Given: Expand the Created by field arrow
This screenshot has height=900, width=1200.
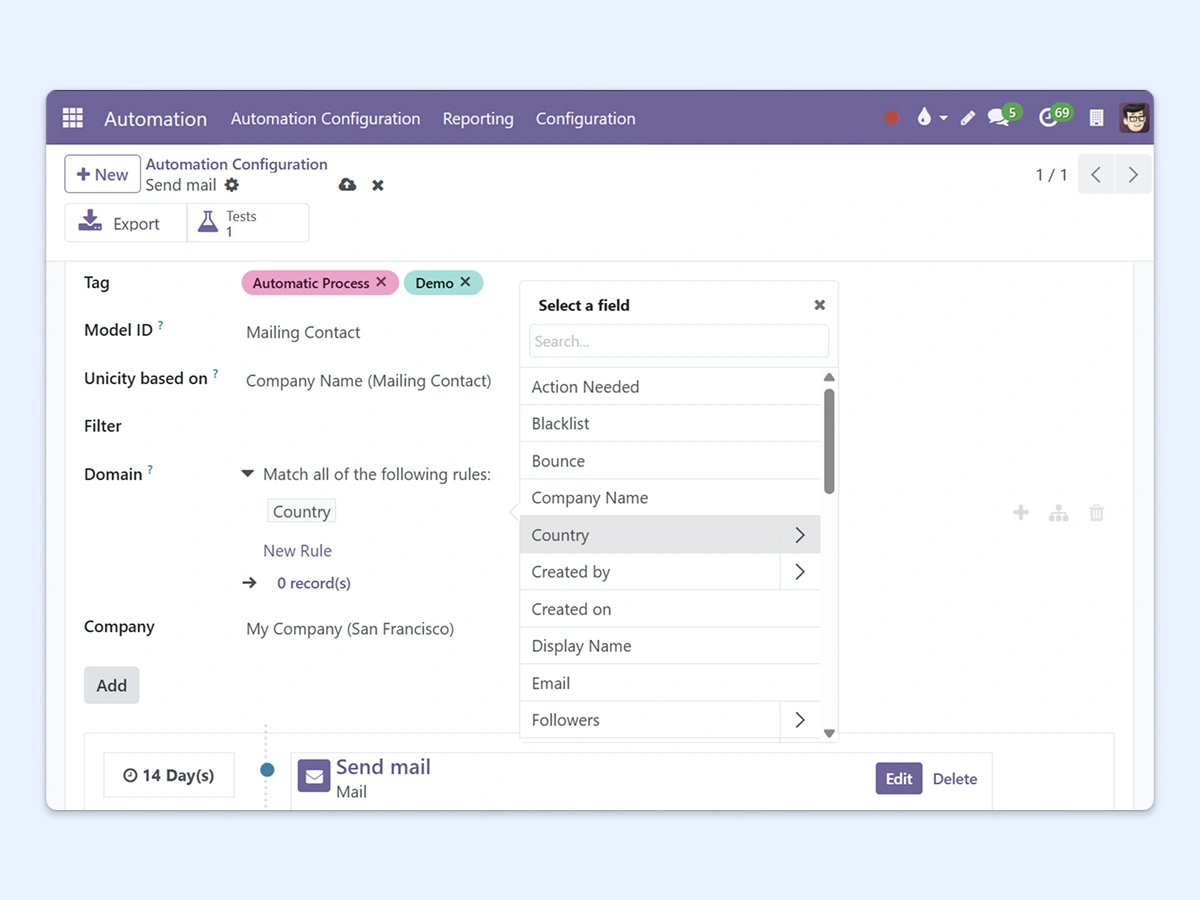Looking at the screenshot, I should [x=800, y=572].
